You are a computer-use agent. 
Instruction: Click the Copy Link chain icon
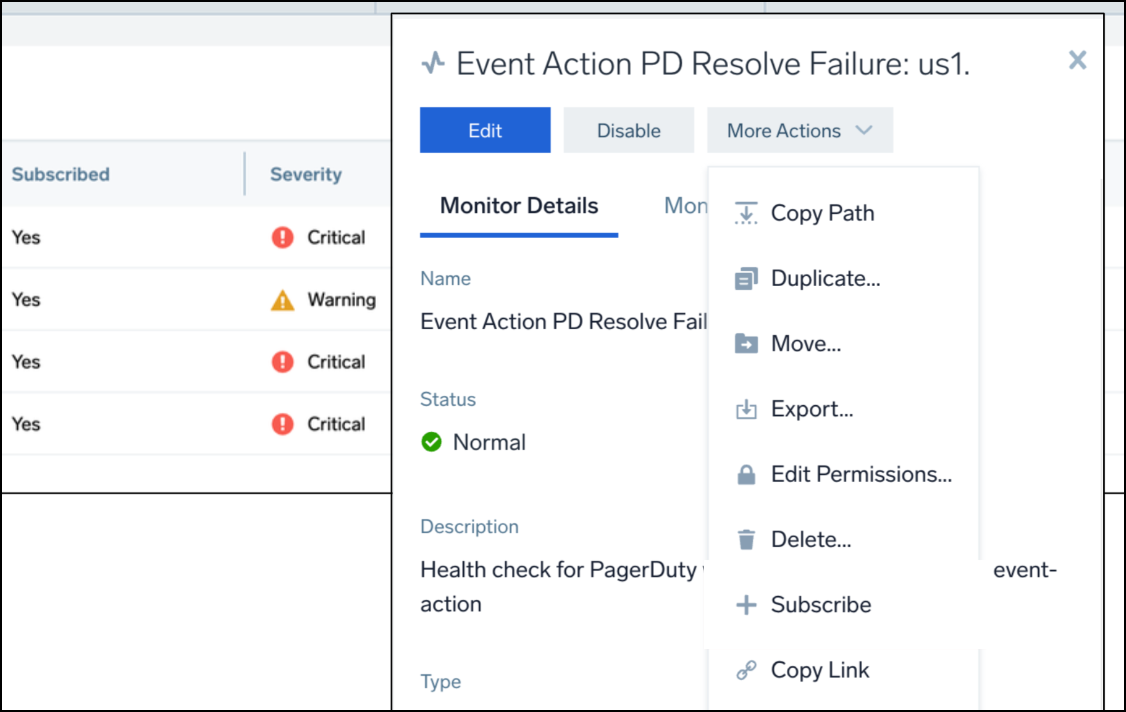[x=746, y=669]
